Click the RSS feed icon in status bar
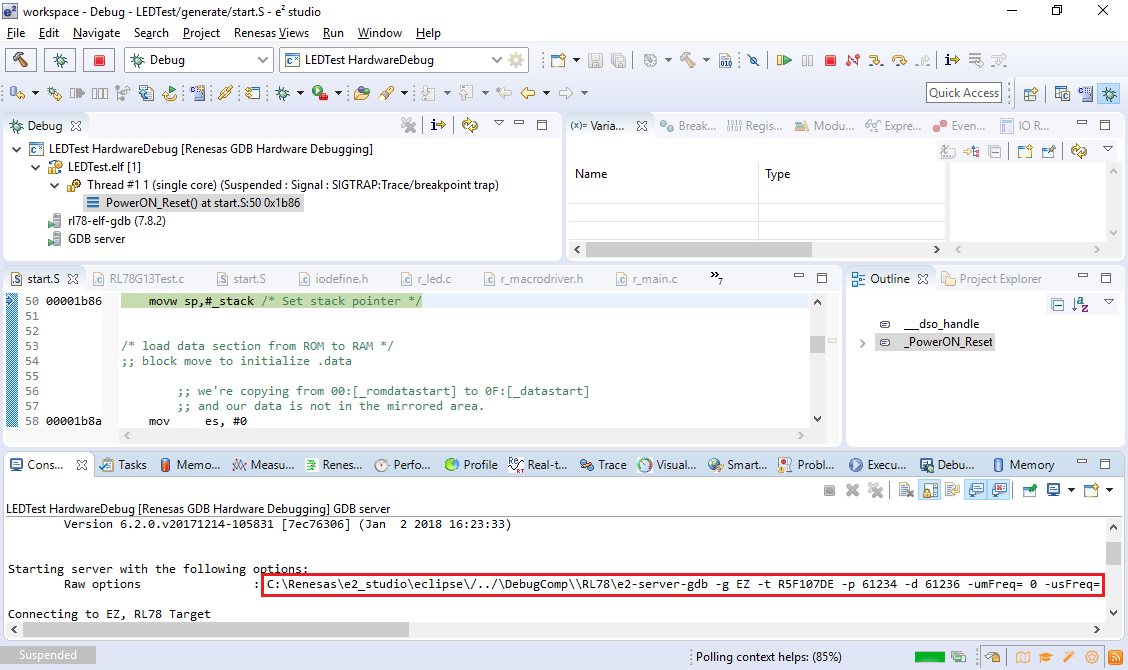 pos(1115,656)
